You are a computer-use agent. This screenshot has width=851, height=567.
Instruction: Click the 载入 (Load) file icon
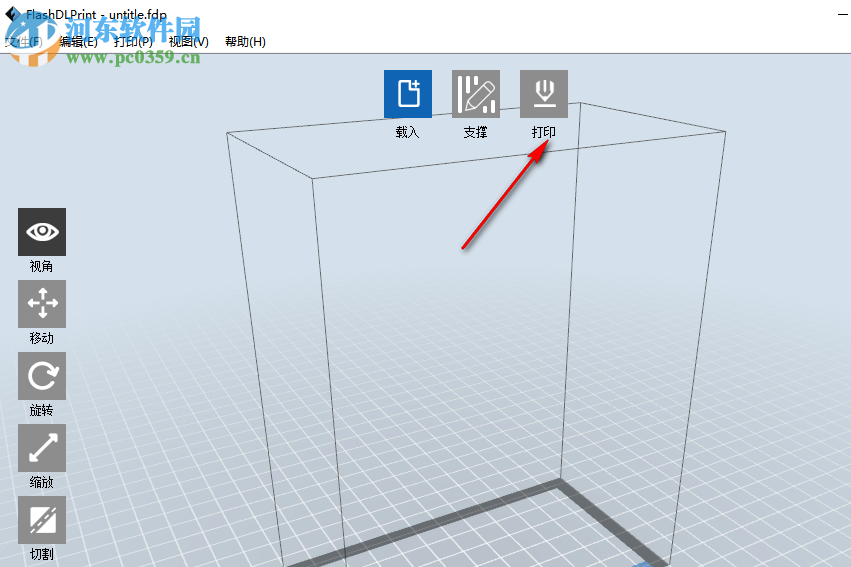(408, 93)
